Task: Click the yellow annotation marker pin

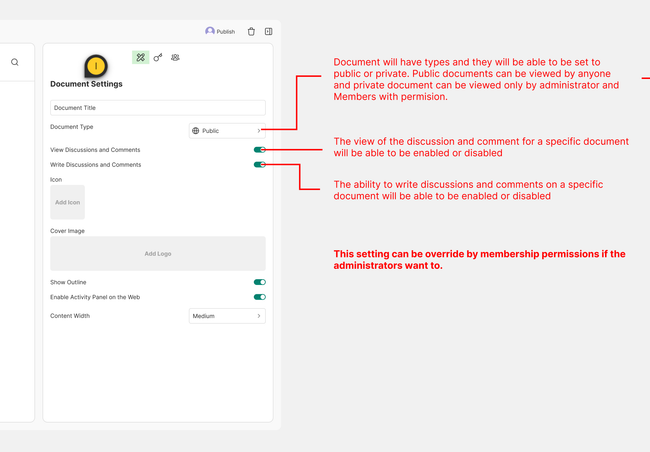Action: 94,66
